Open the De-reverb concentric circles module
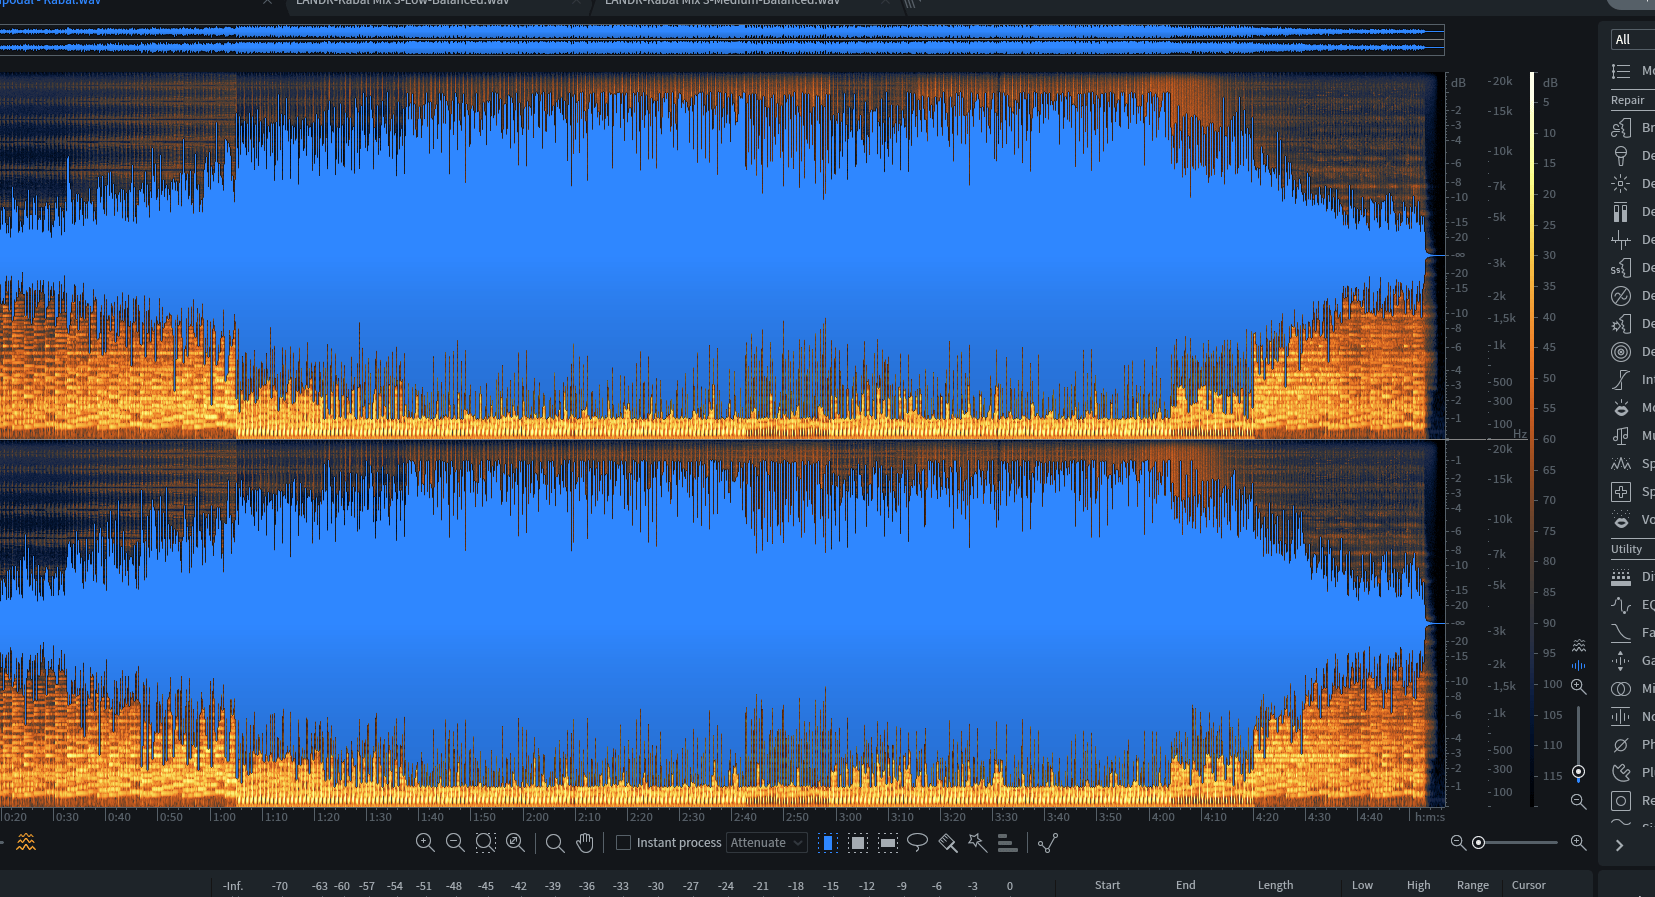Image resolution: width=1655 pixels, height=897 pixels. coord(1621,351)
